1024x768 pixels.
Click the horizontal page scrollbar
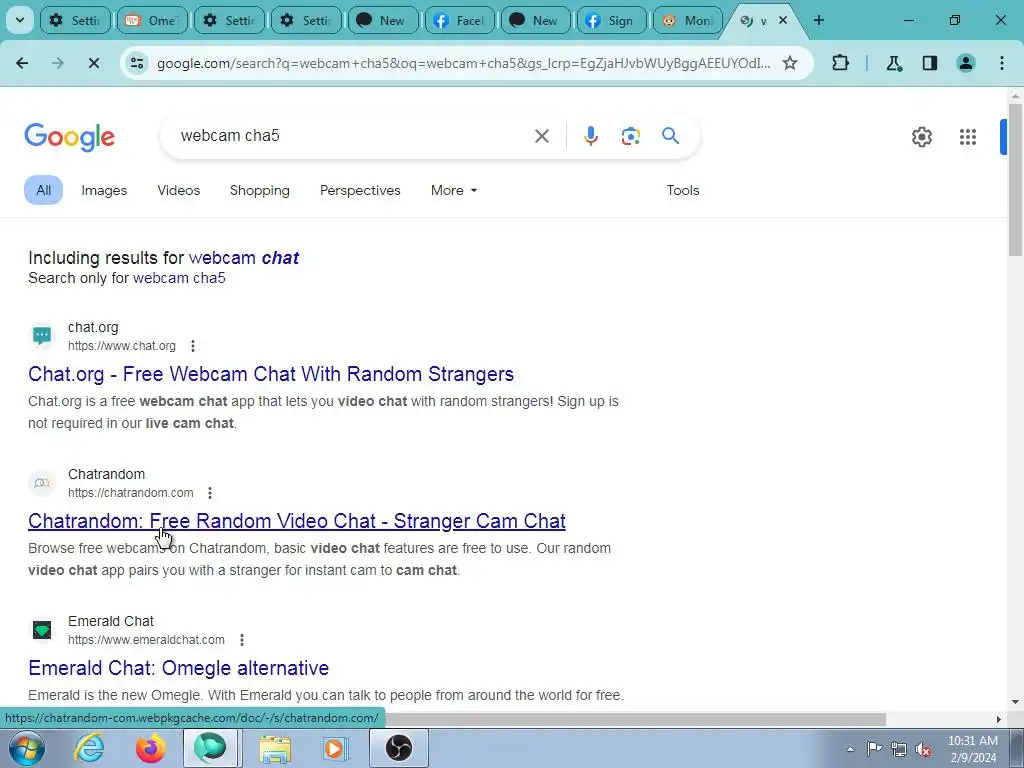[633, 719]
